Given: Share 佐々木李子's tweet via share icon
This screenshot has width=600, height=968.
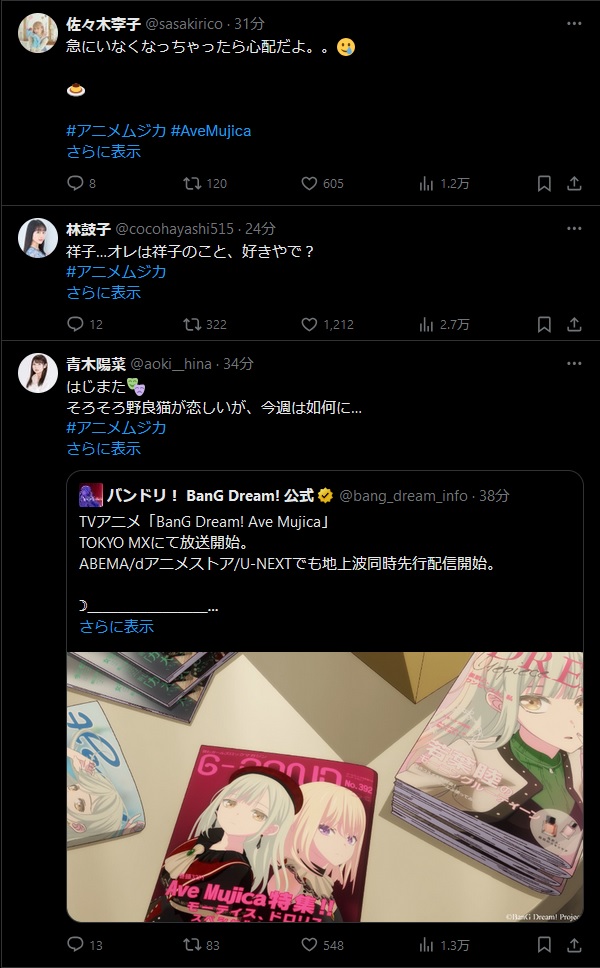Looking at the screenshot, I should (574, 183).
